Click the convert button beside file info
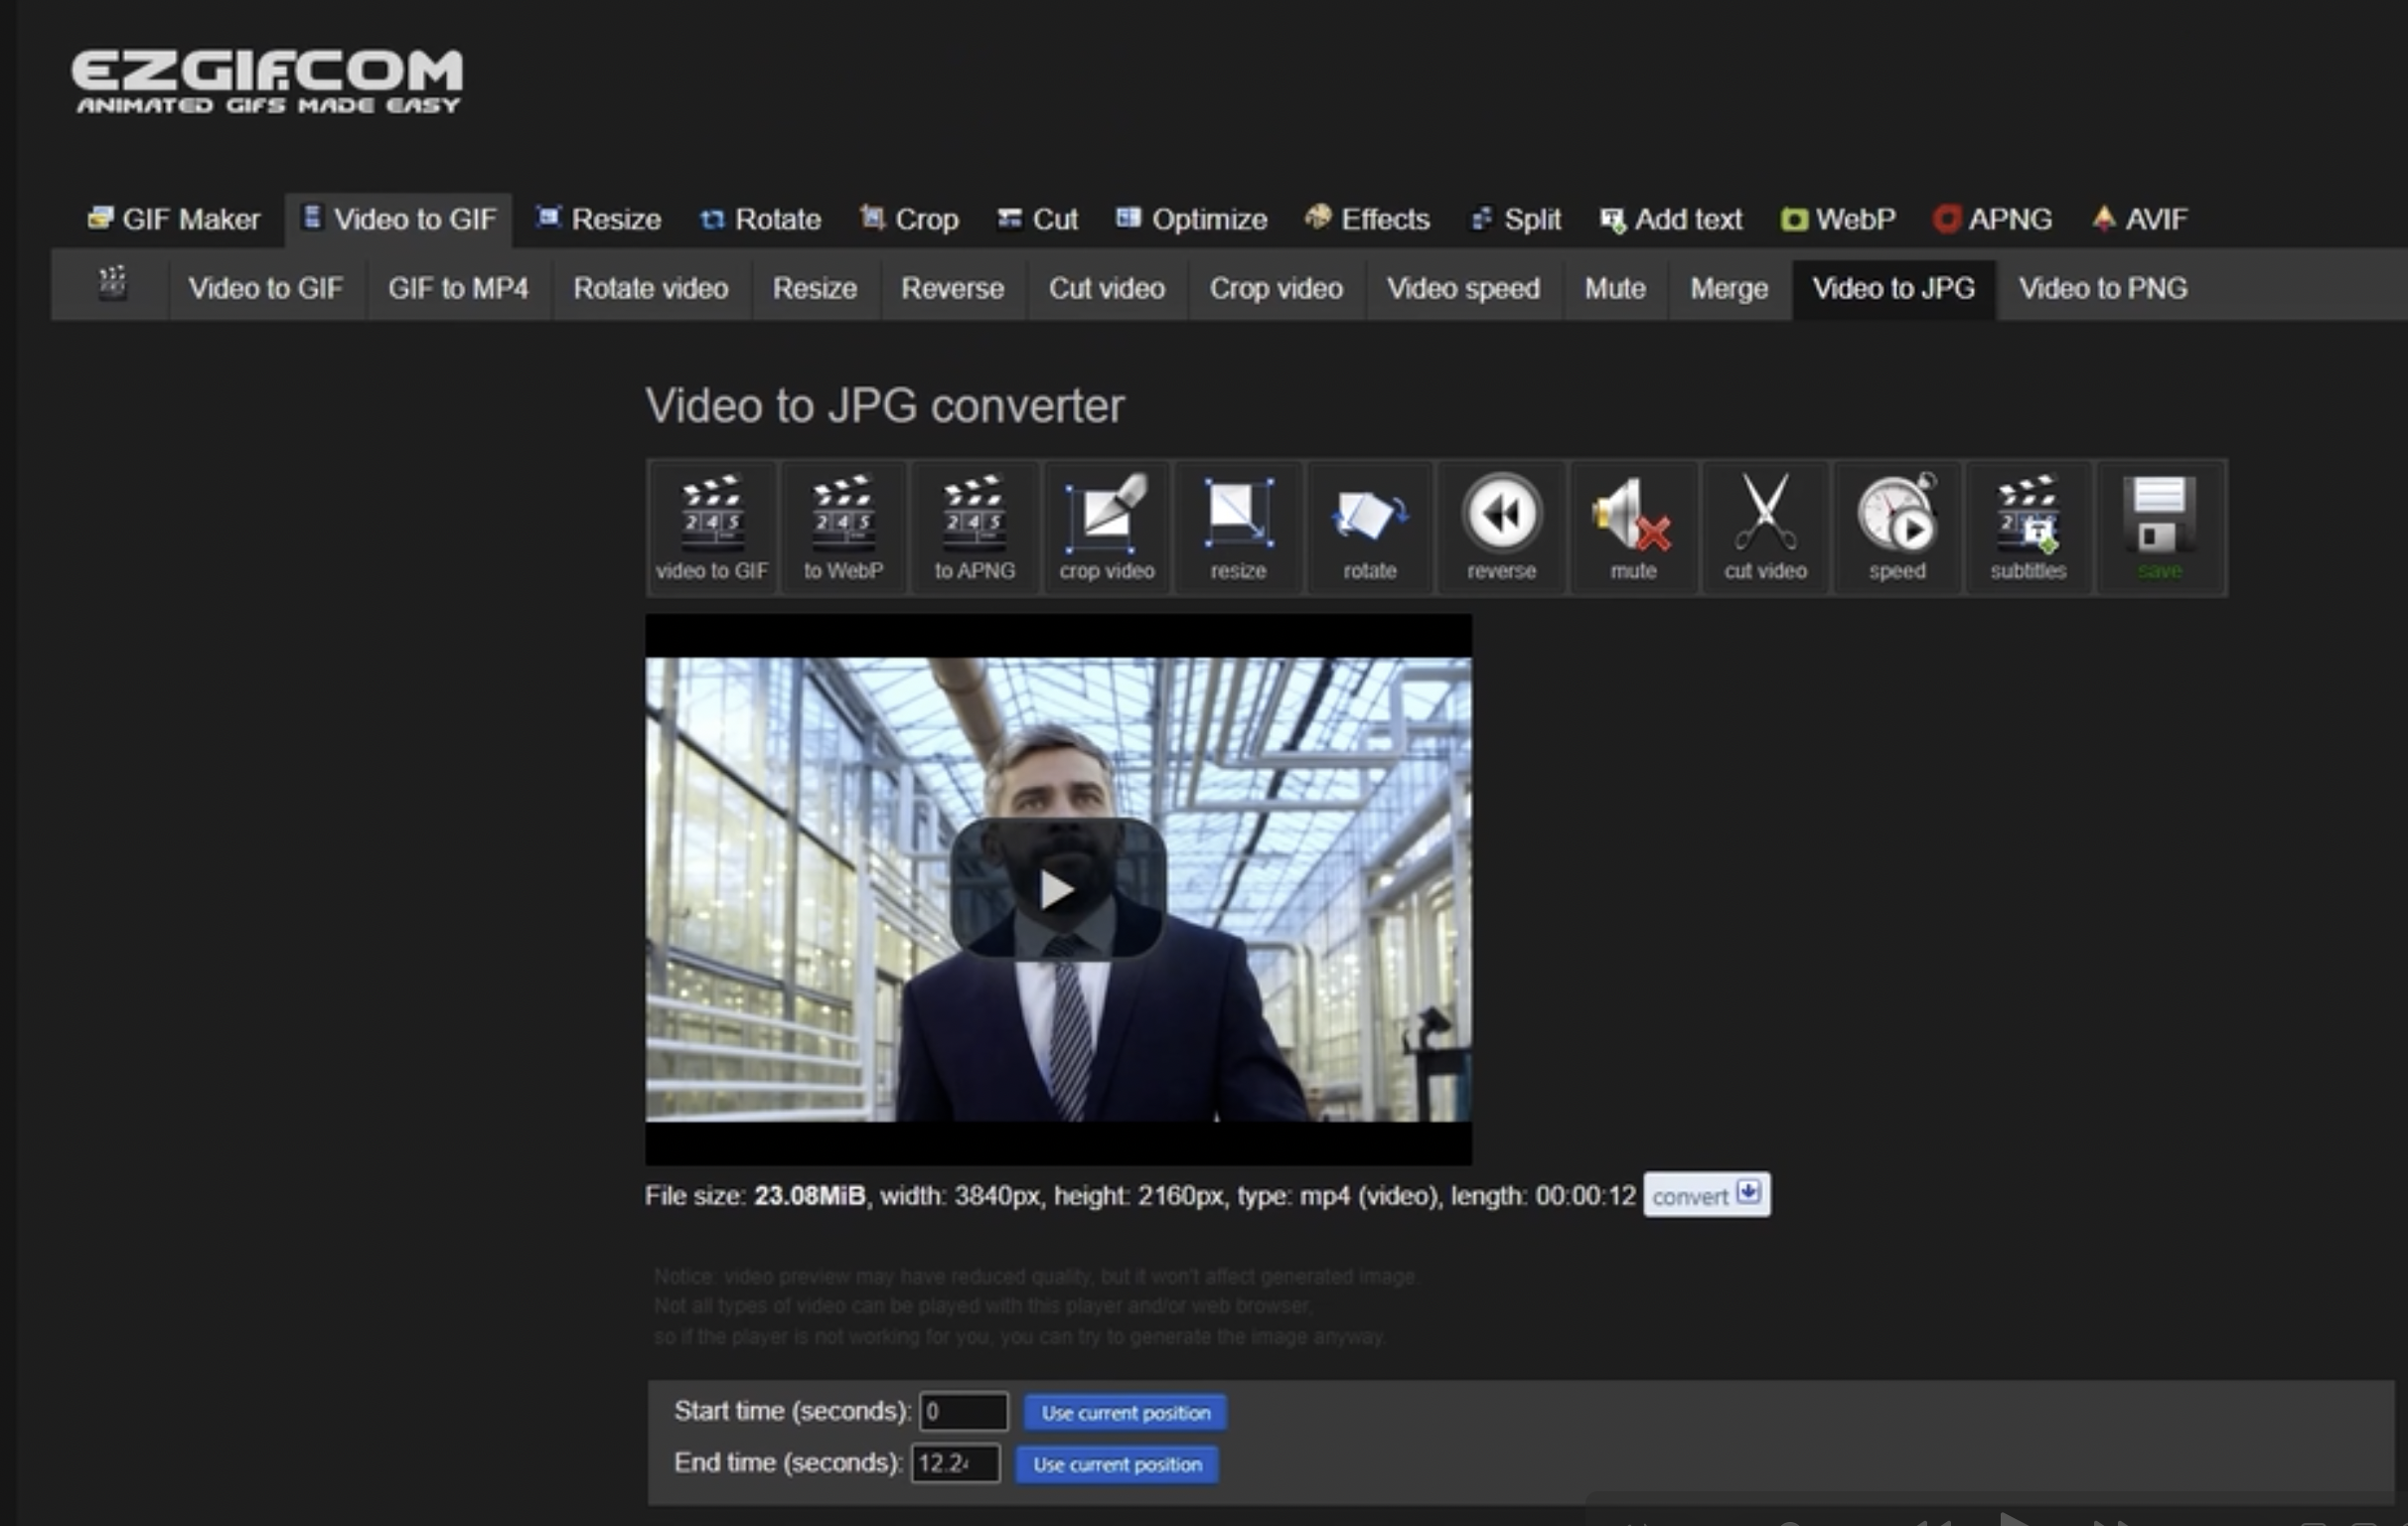Viewport: 2408px width, 1526px height. pos(1706,1195)
